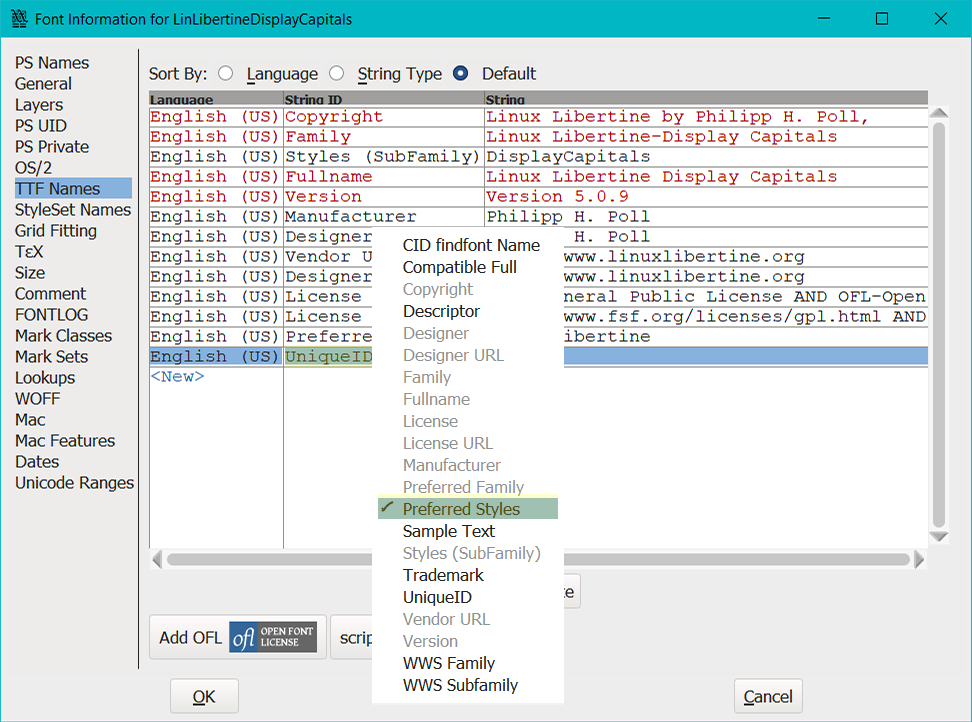This screenshot has height=722, width=972.
Task: Open the Mark Sets section
Action: [51, 357]
